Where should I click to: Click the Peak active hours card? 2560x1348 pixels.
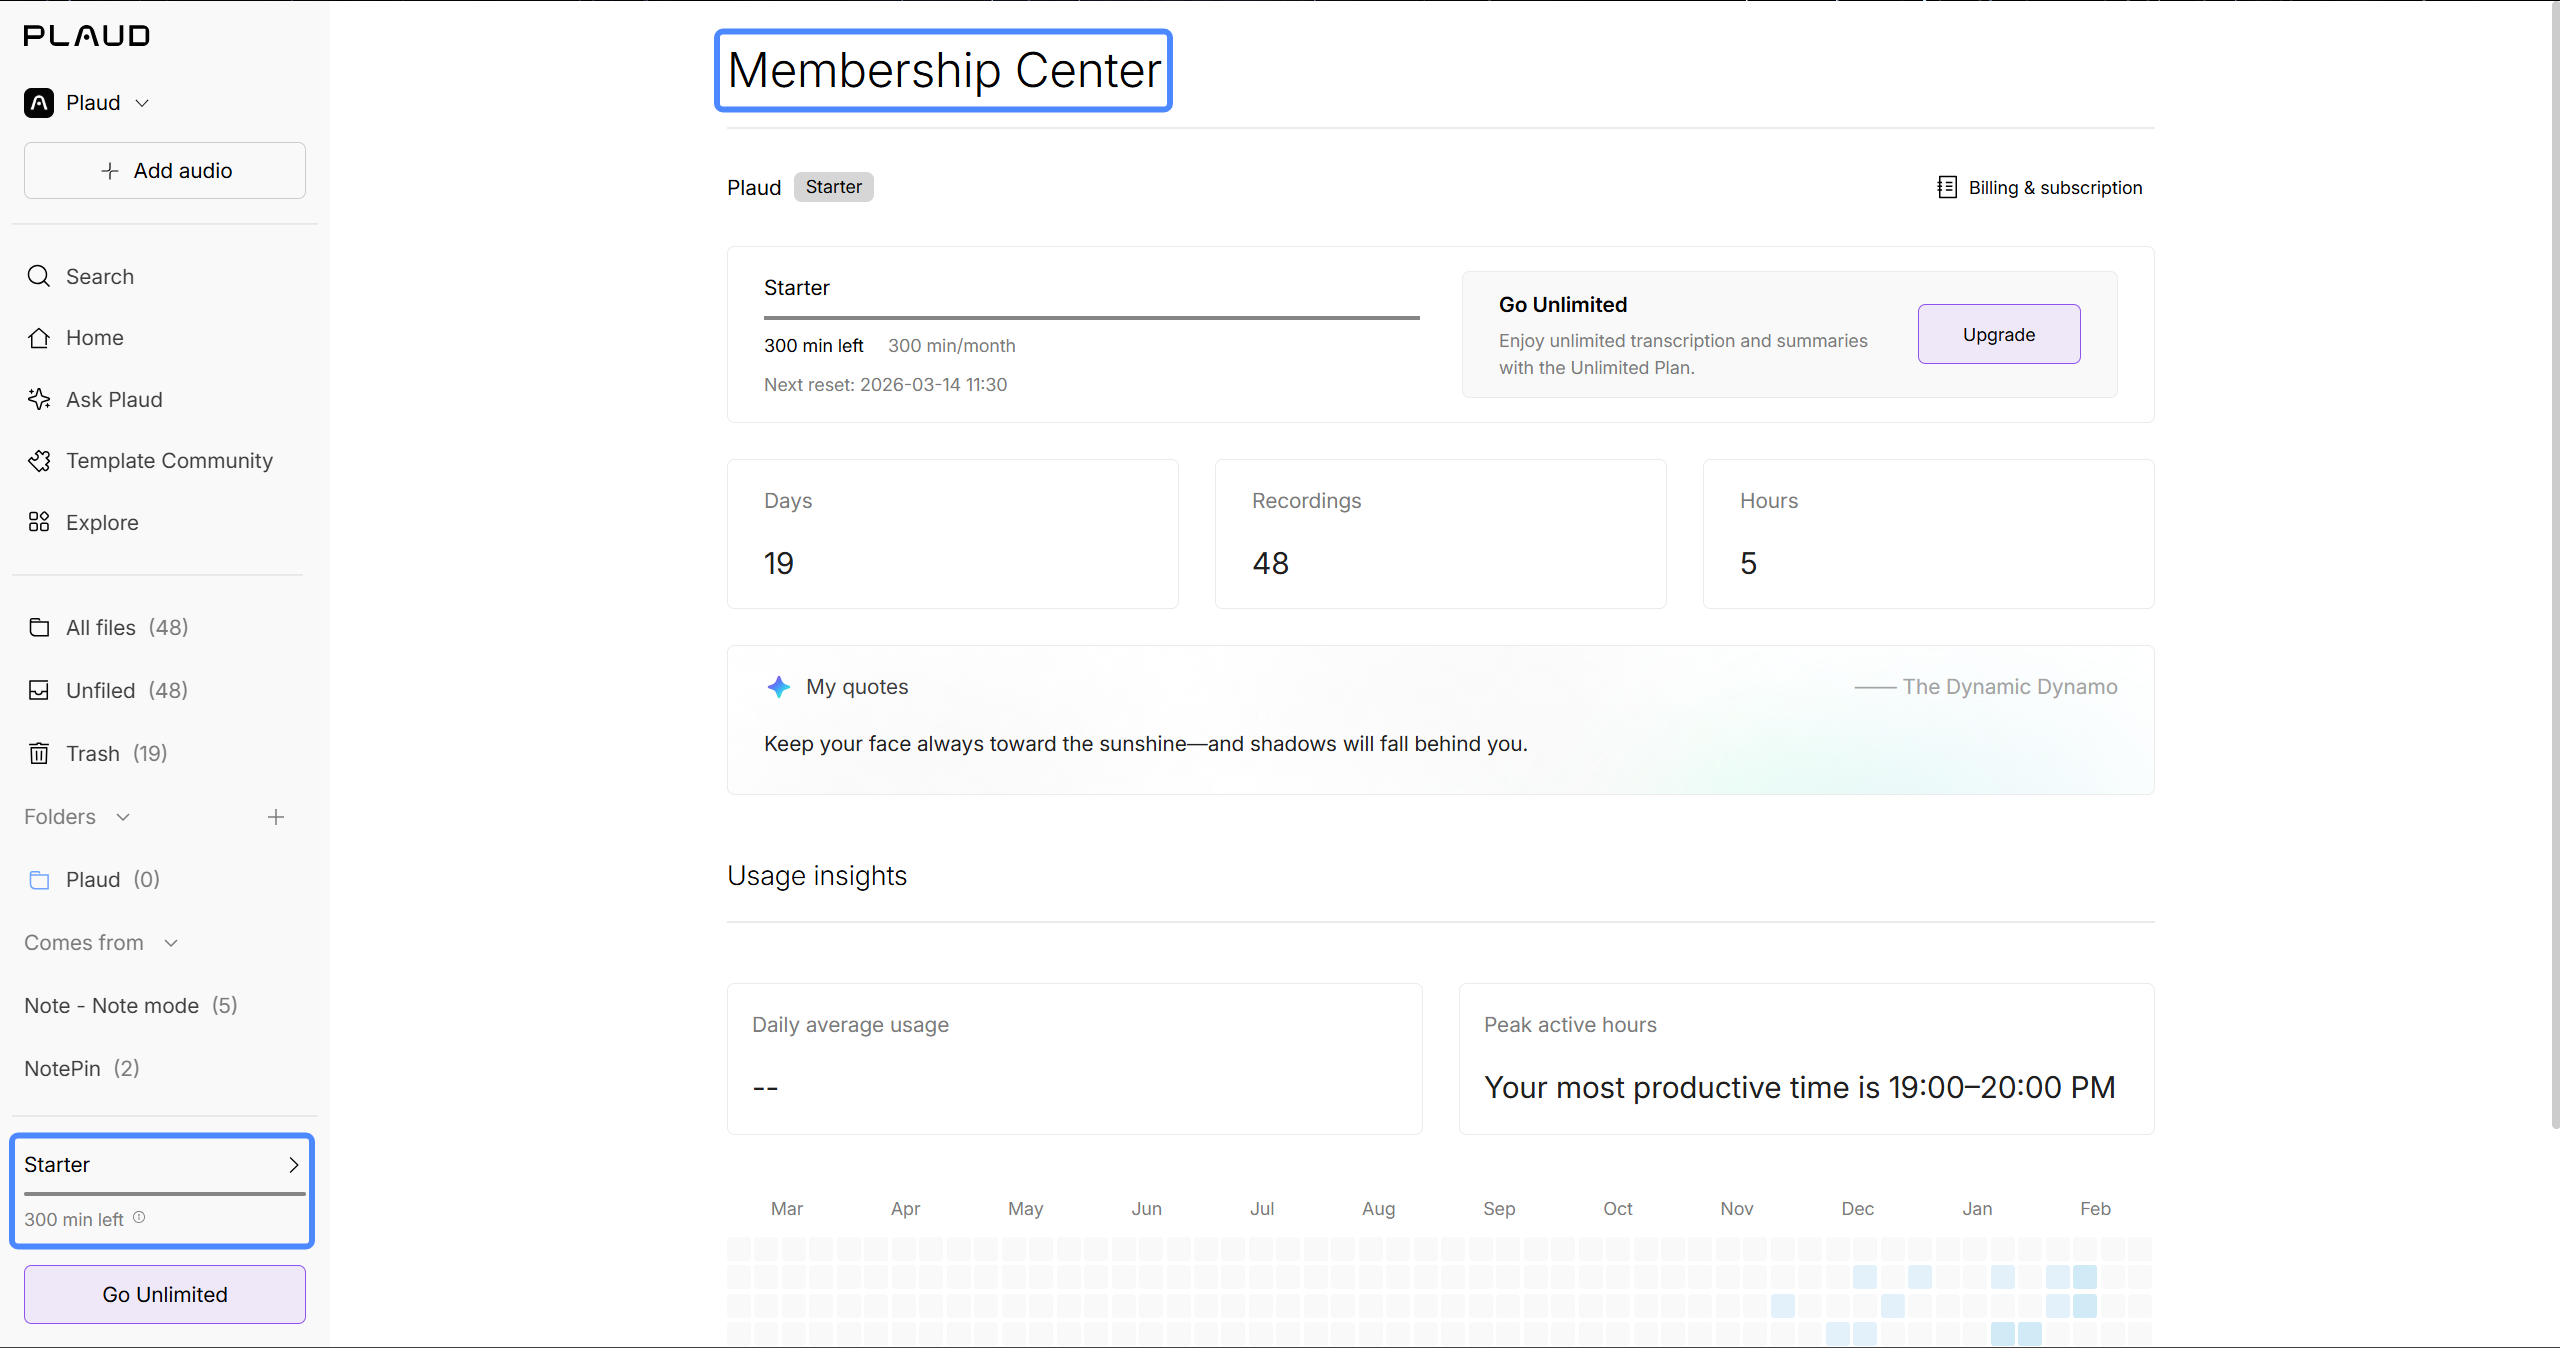[x=1807, y=1059]
